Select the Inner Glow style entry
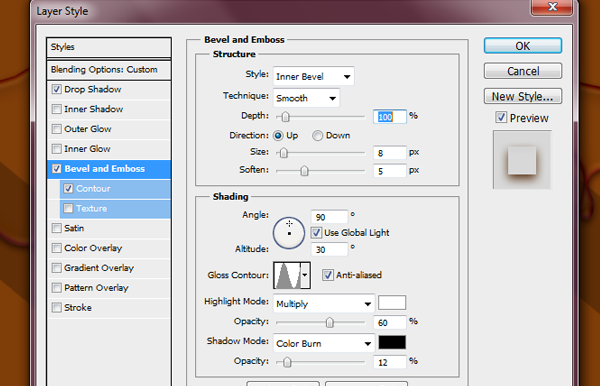 [87, 149]
